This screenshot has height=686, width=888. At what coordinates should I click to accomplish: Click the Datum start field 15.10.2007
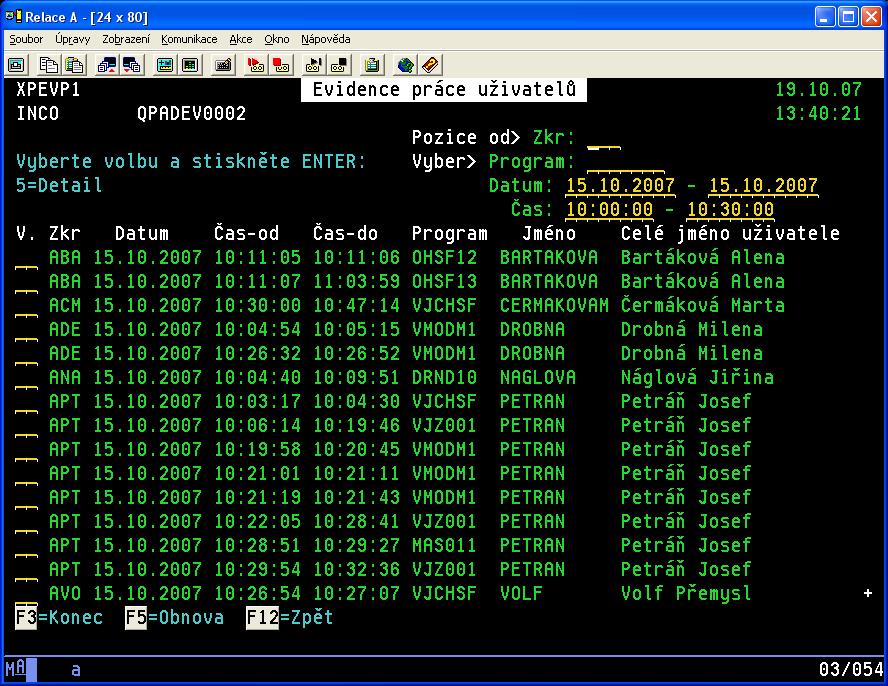(x=620, y=186)
